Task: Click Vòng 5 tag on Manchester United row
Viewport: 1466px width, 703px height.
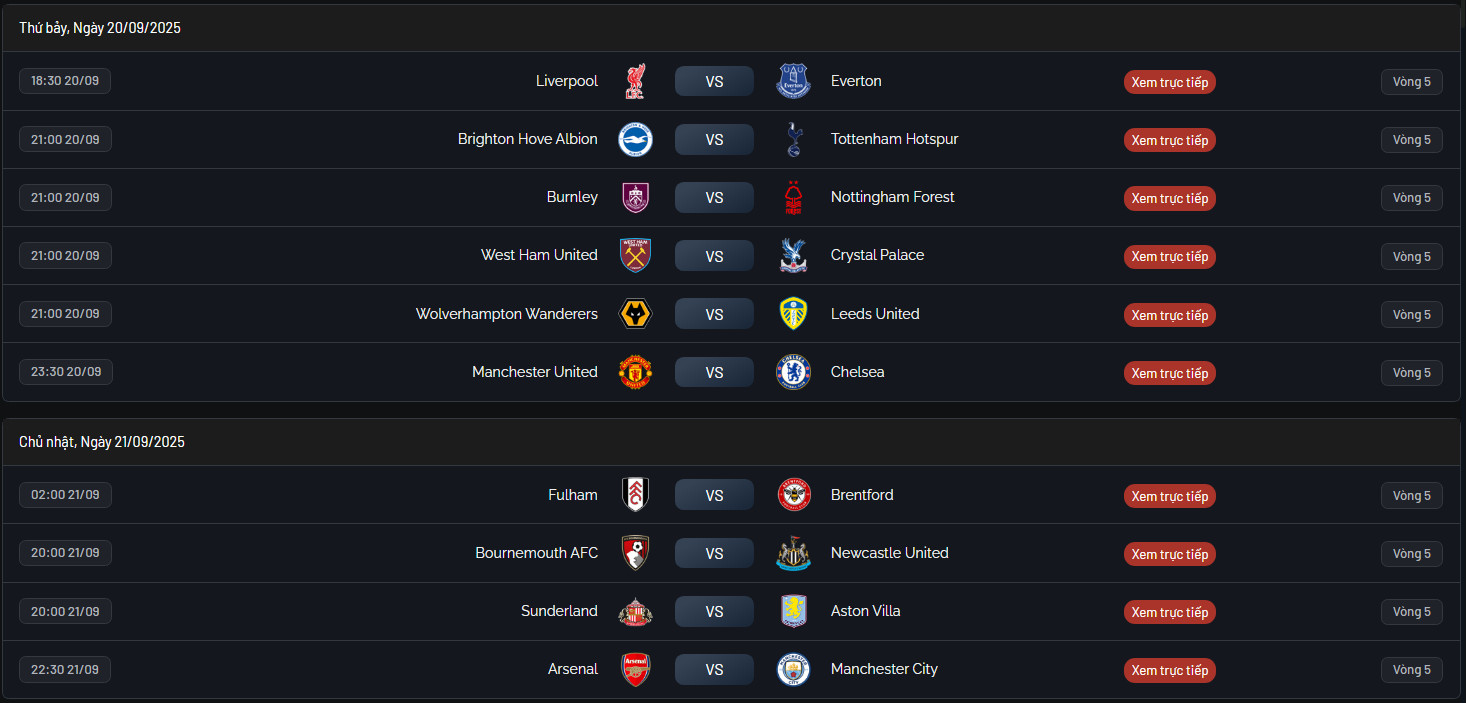Action: tap(1411, 373)
